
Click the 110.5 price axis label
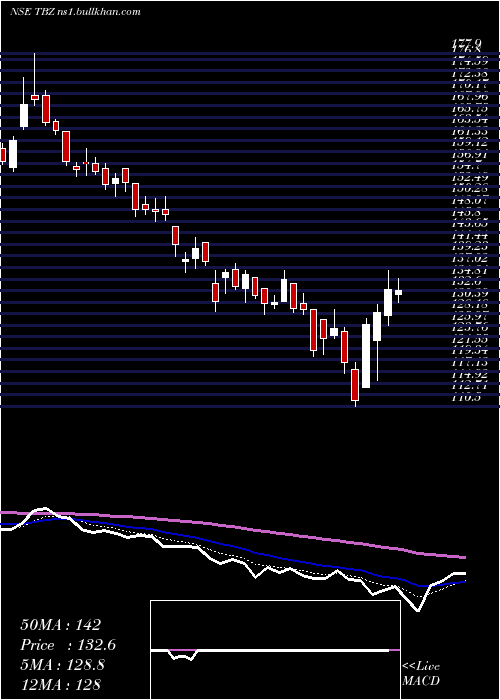[x=466, y=397]
